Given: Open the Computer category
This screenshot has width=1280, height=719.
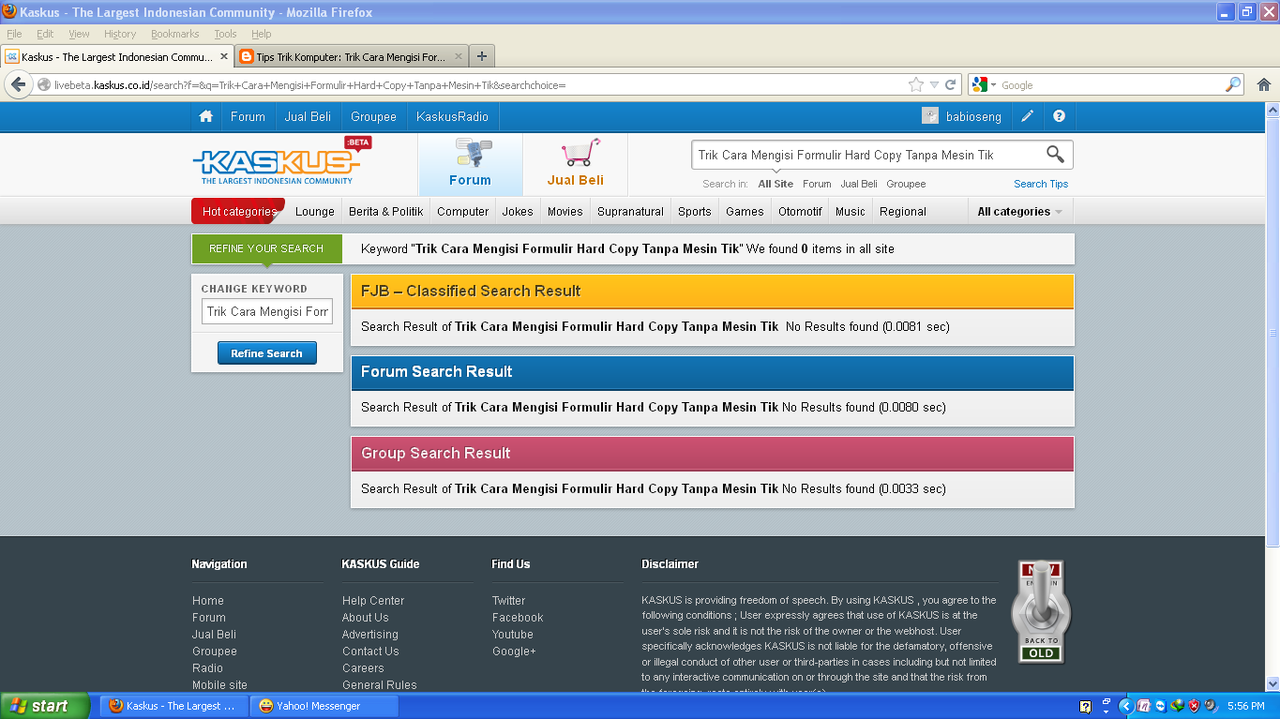Looking at the screenshot, I should [x=463, y=211].
